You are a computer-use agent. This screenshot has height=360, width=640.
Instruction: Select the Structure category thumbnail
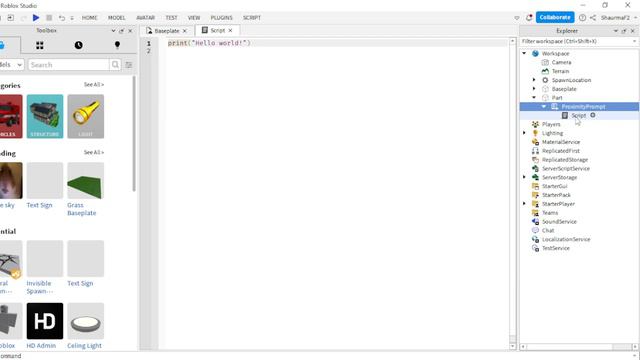45,116
